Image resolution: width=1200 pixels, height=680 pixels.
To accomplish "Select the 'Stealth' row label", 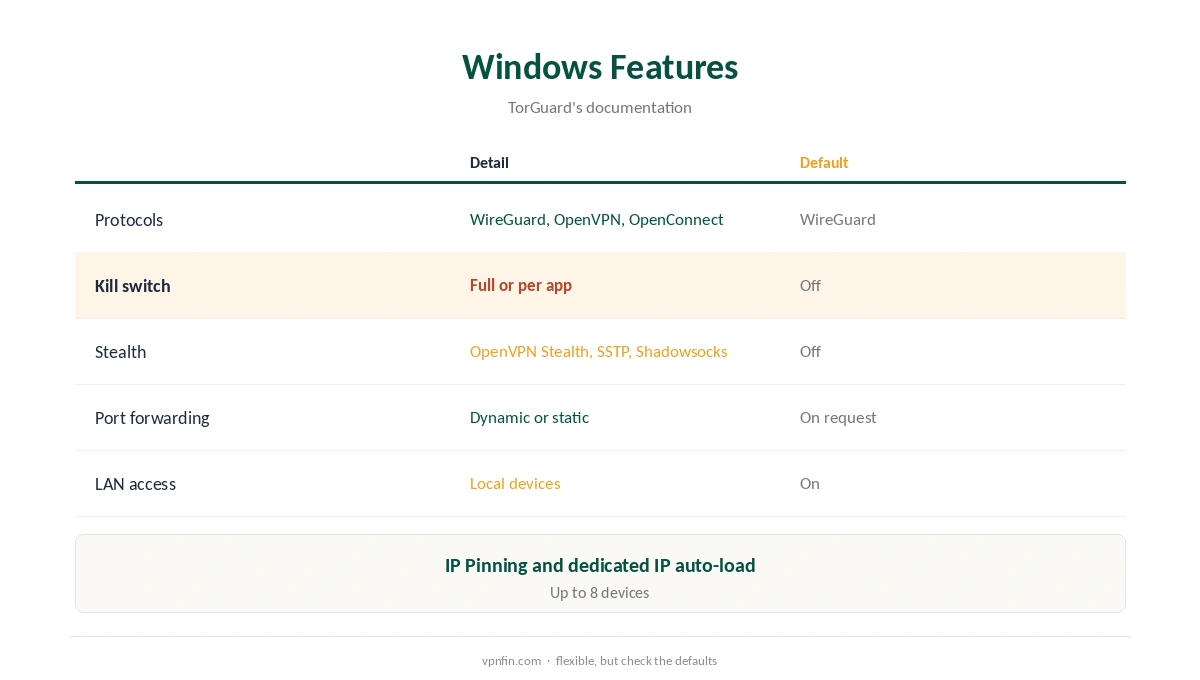I will (121, 352).
